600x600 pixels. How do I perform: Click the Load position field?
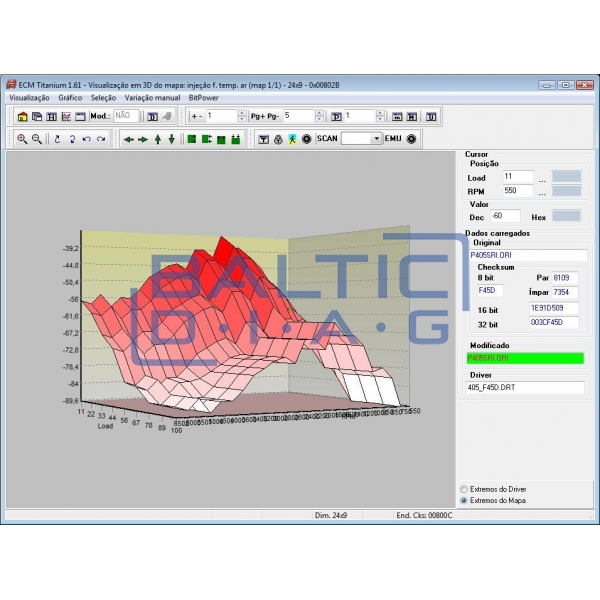(518, 177)
